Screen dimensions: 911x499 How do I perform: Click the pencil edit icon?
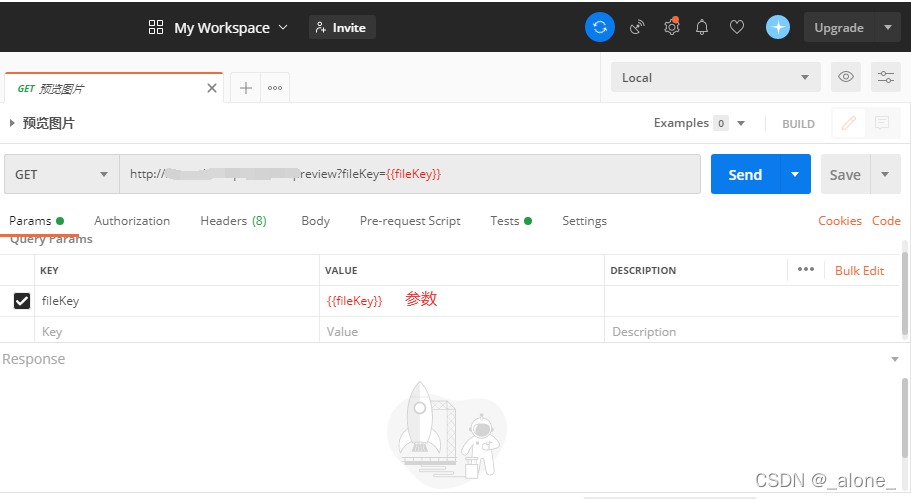pos(849,123)
